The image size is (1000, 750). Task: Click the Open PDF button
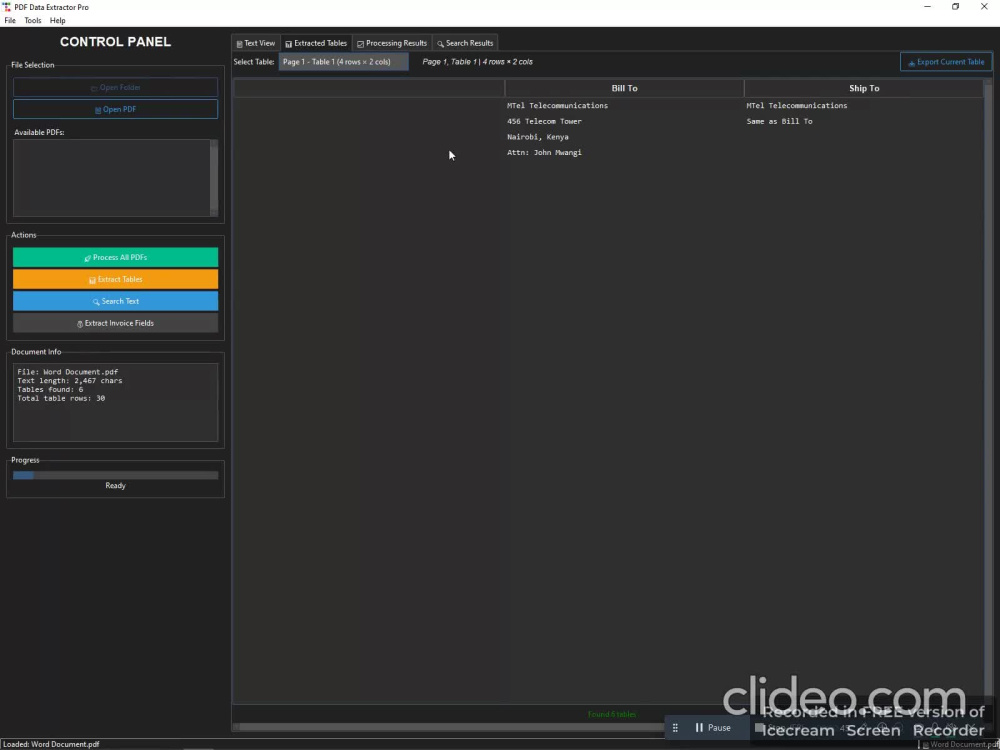point(115,109)
